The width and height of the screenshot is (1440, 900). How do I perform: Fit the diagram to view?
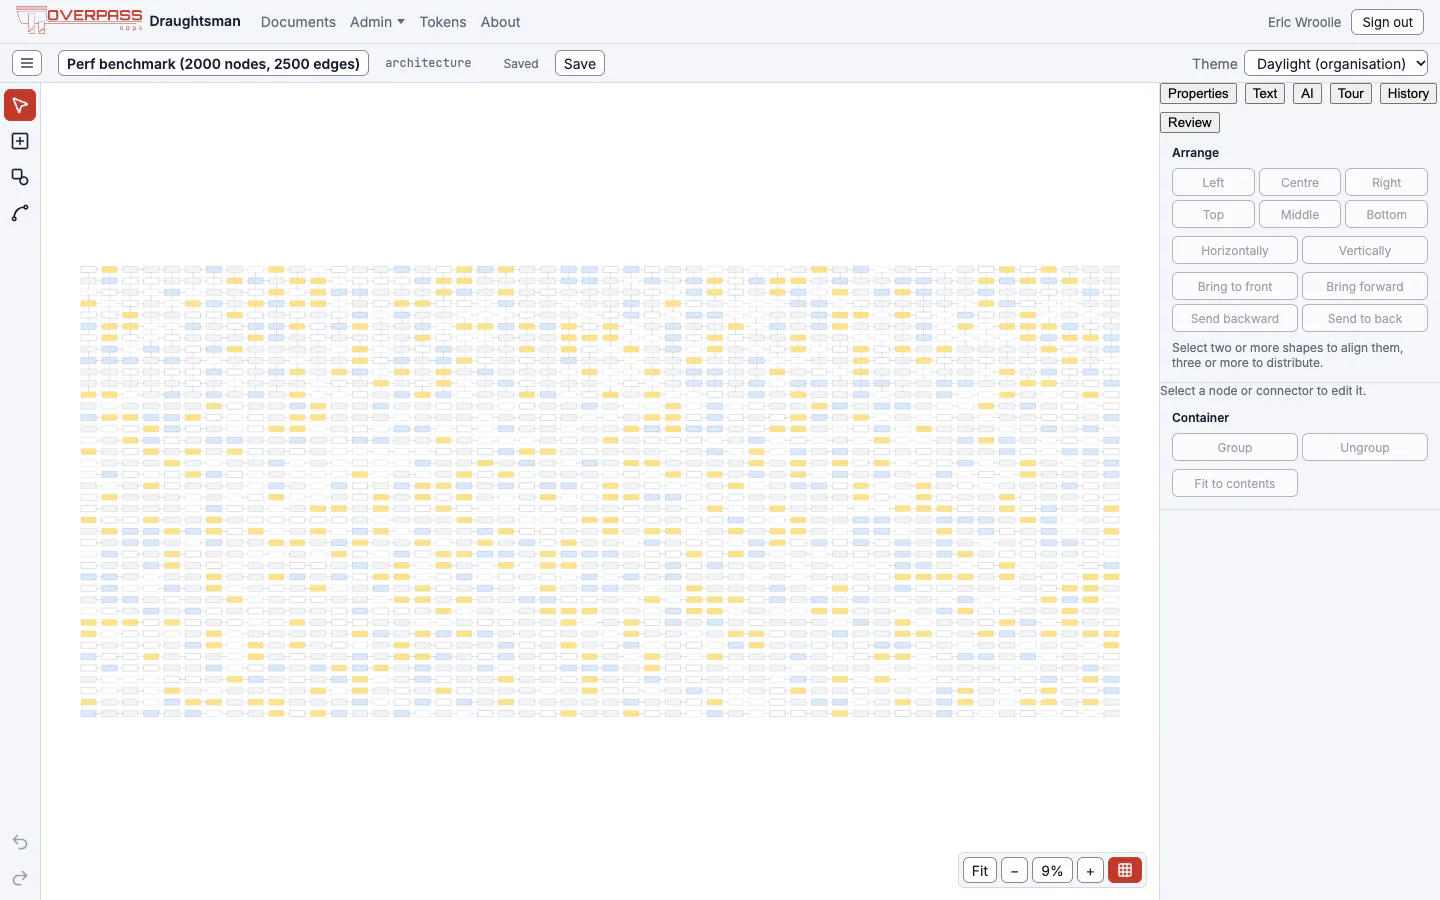coord(980,870)
